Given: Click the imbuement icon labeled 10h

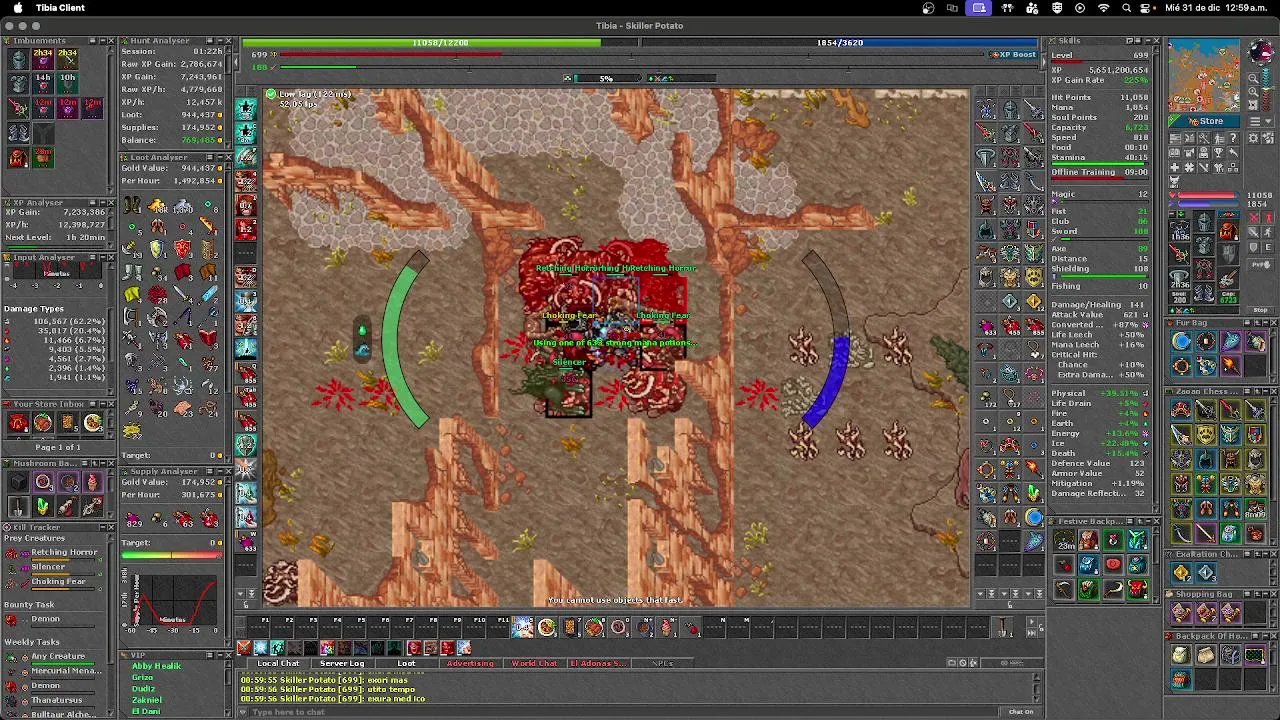Looking at the screenshot, I should (67, 83).
